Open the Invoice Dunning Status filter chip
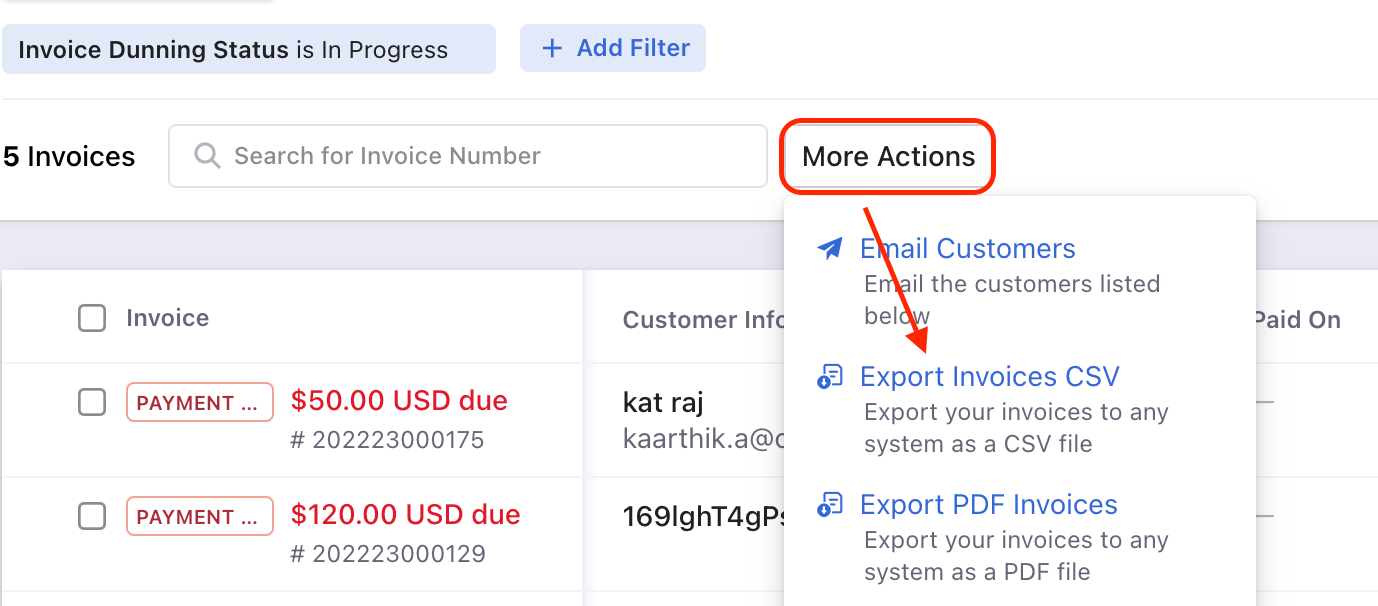This screenshot has height=606, width=1378. (248, 49)
